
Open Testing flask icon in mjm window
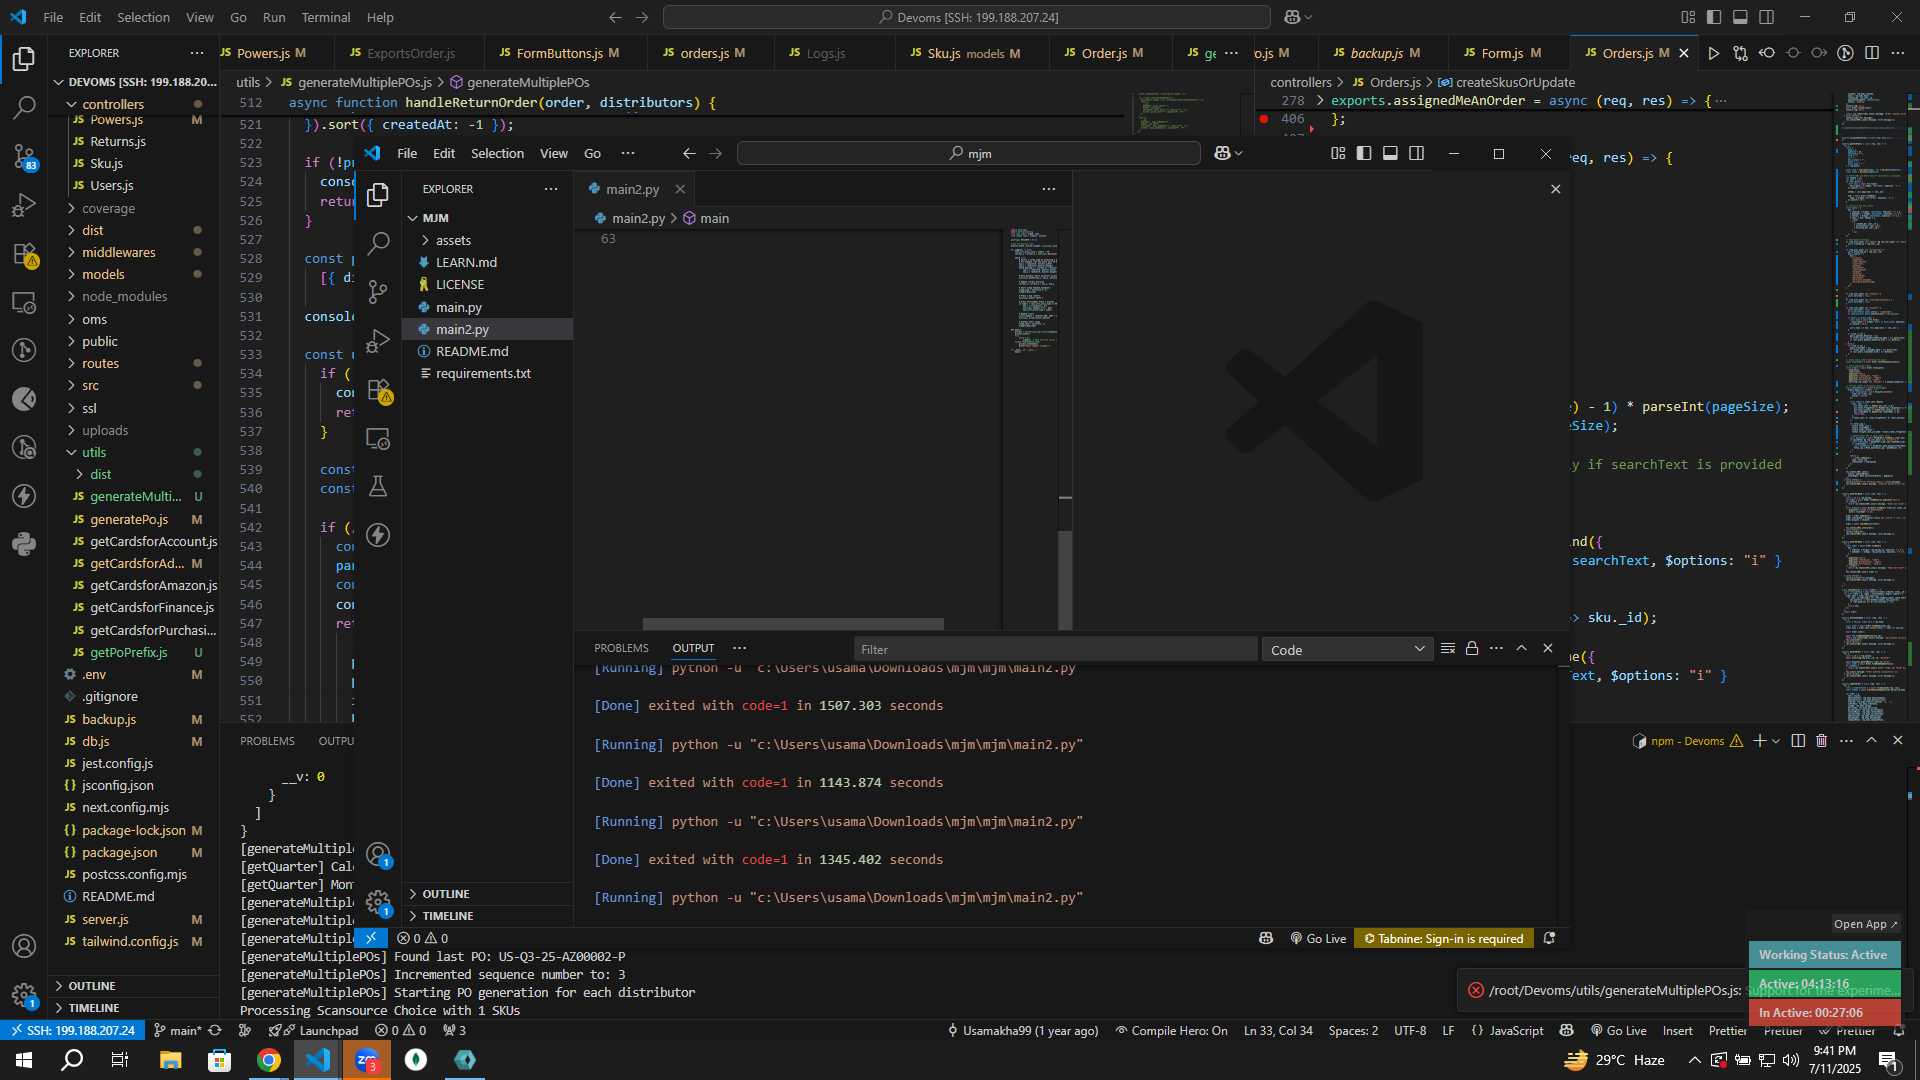click(x=378, y=486)
